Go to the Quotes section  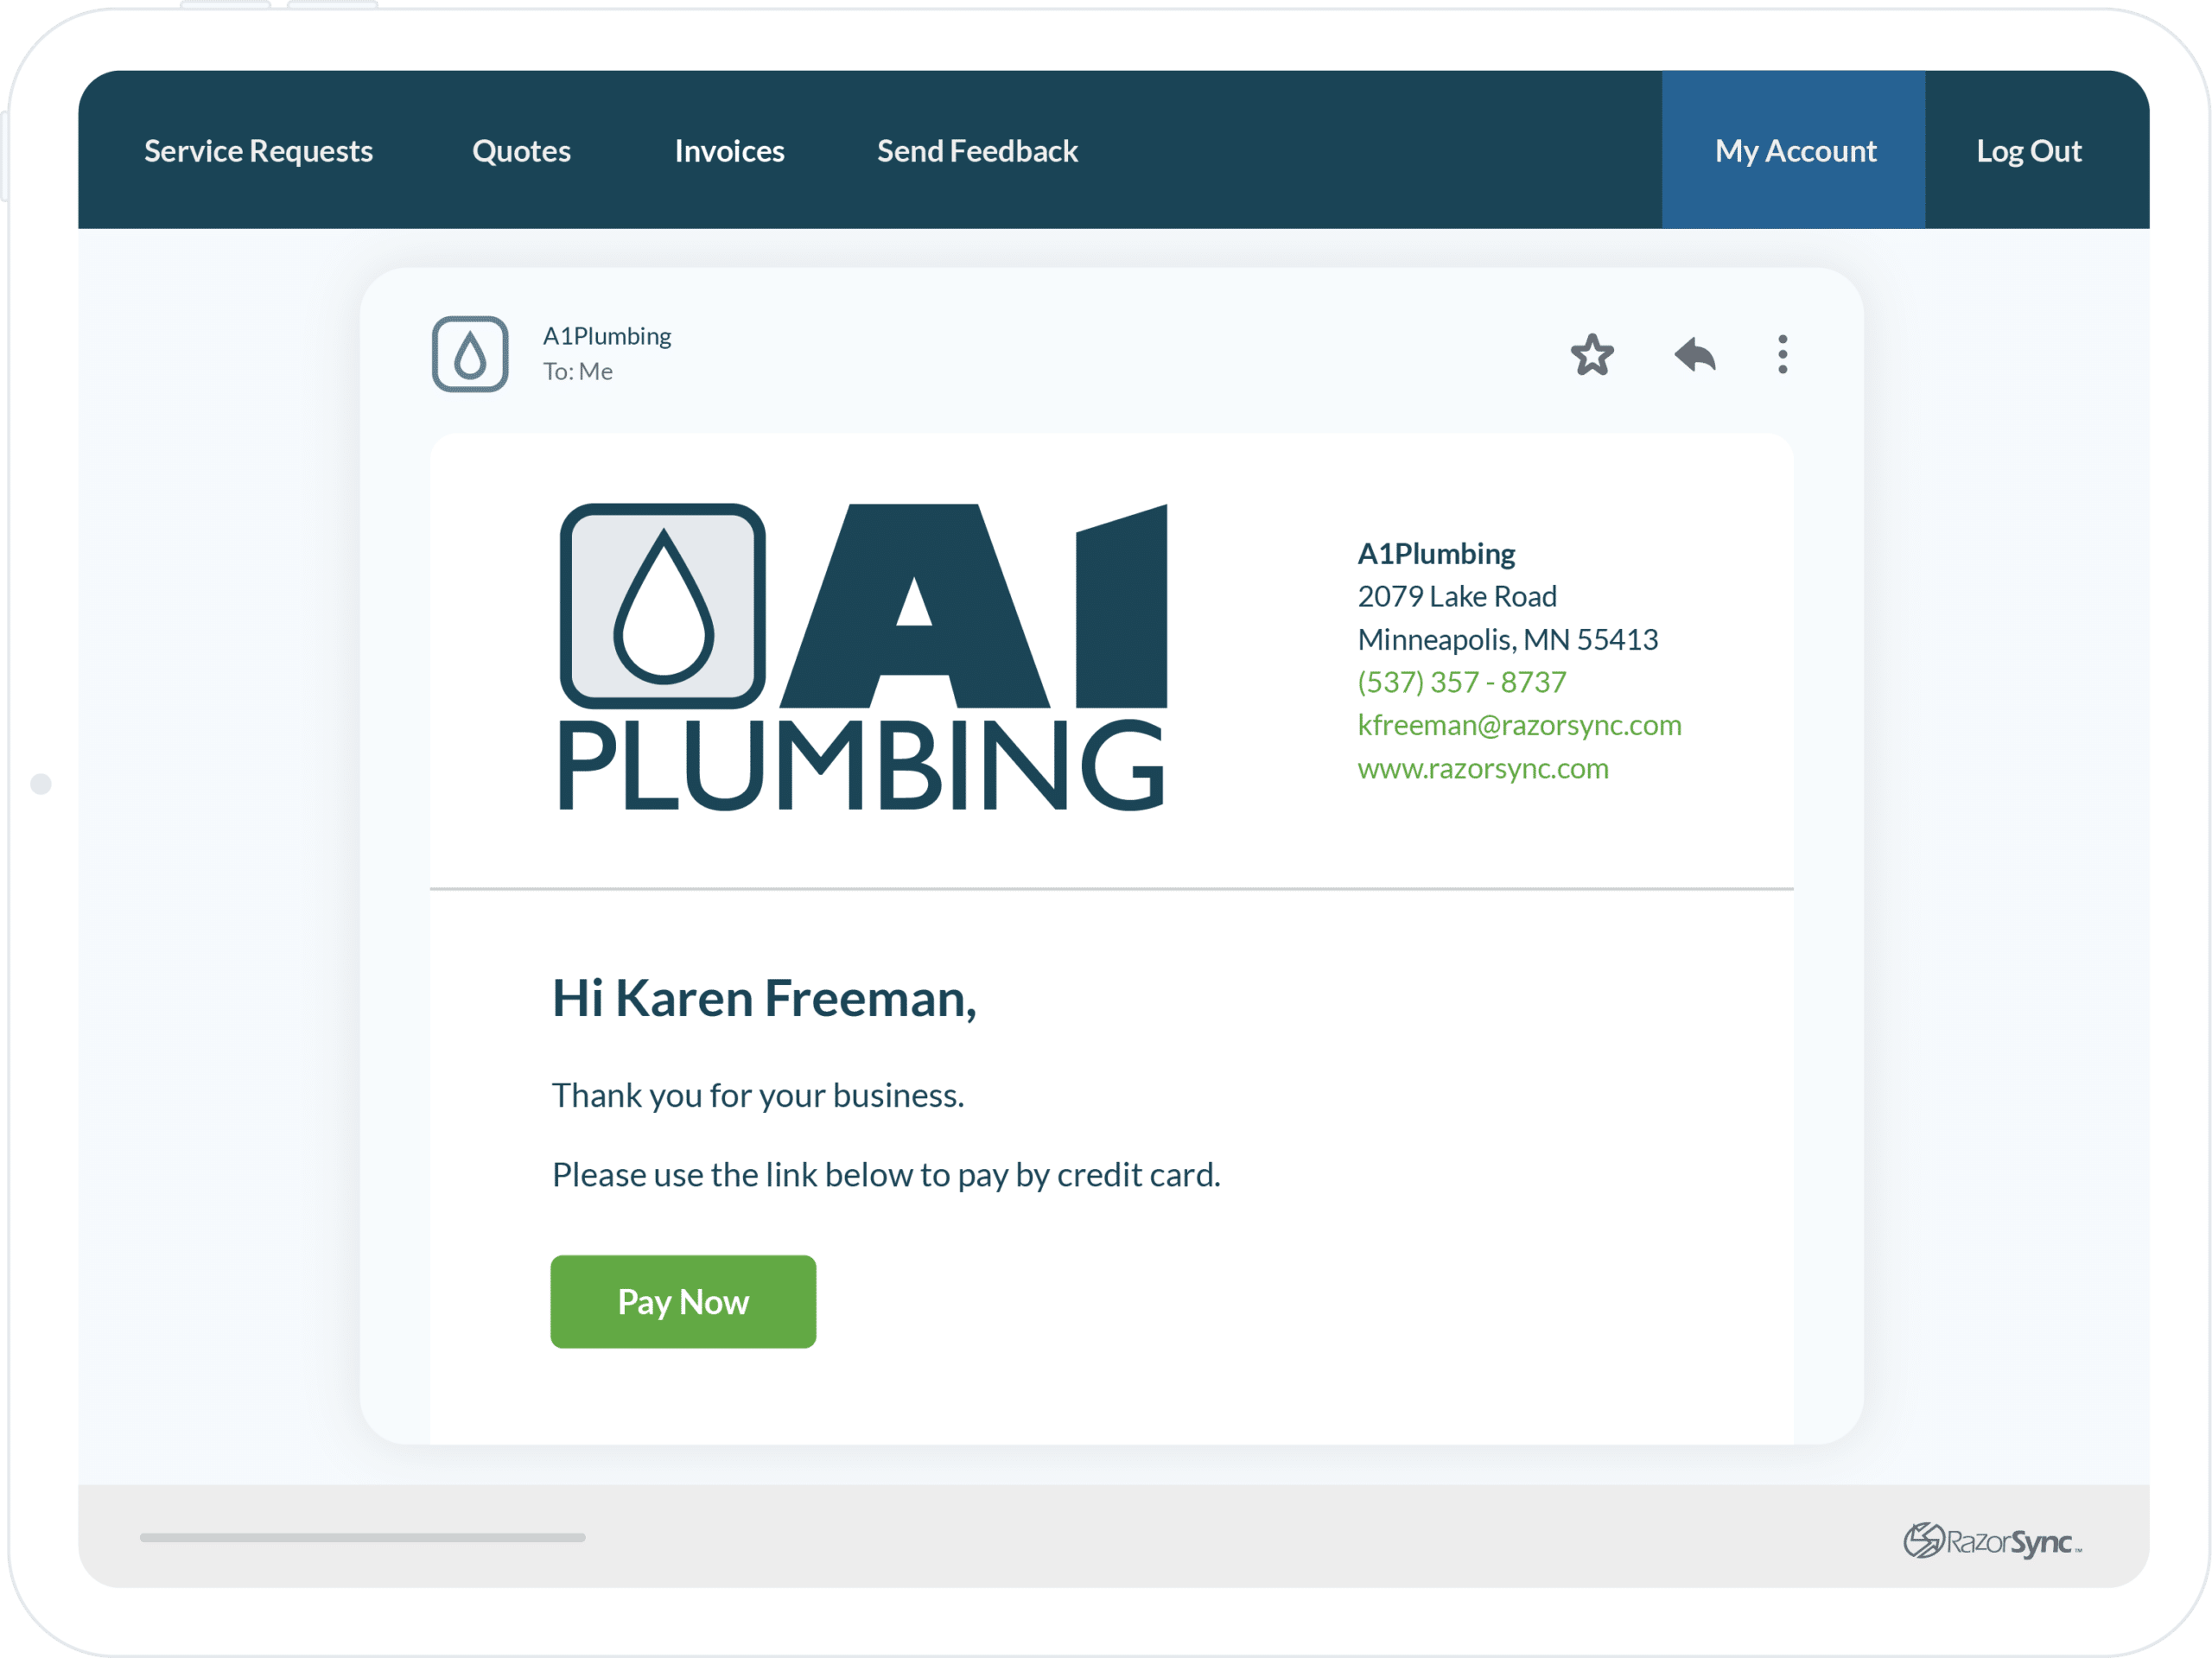point(521,151)
